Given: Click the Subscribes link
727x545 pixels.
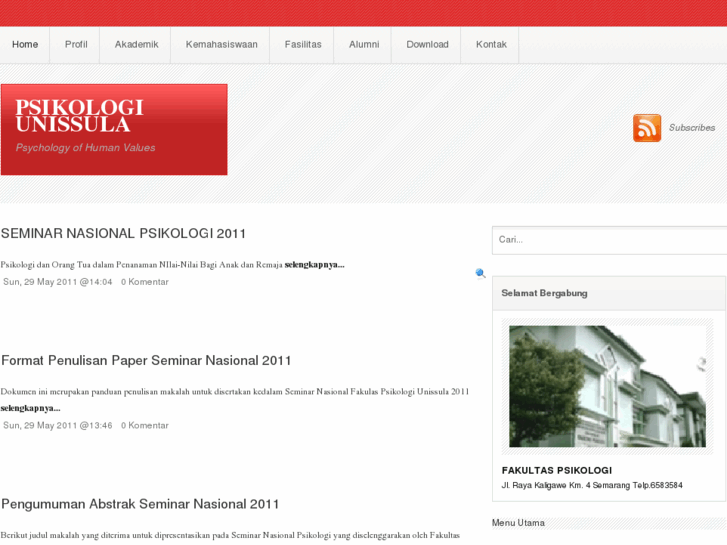Looking at the screenshot, I should pos(692,128).
